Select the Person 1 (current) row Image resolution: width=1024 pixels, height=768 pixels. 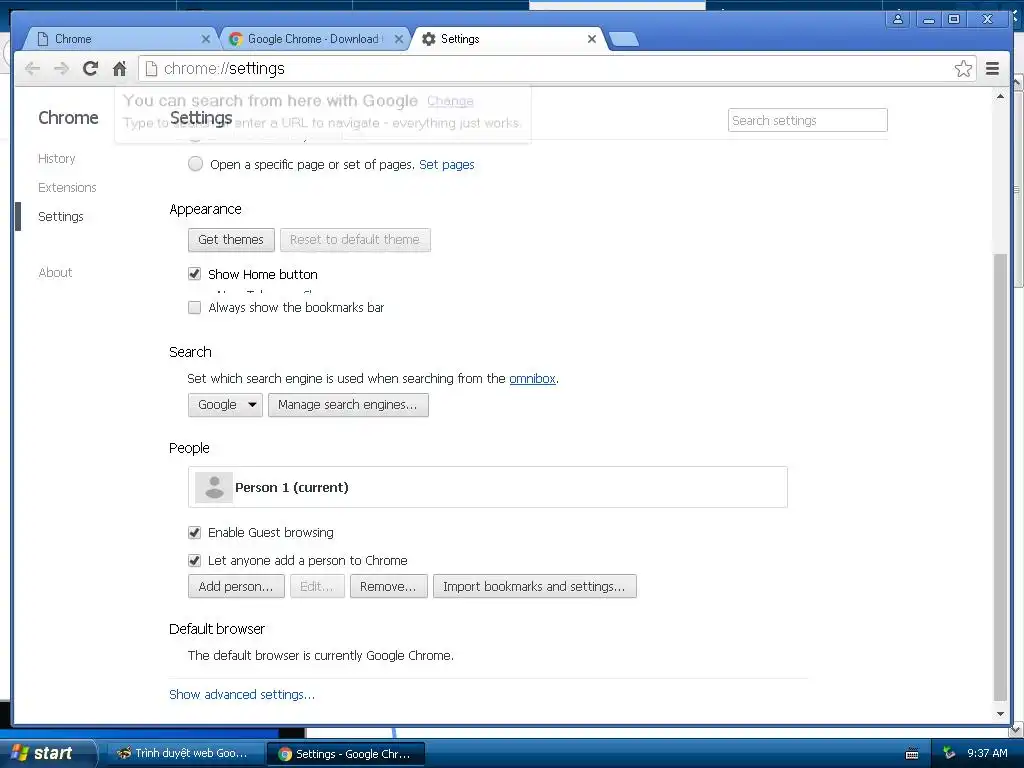point(488,487)
